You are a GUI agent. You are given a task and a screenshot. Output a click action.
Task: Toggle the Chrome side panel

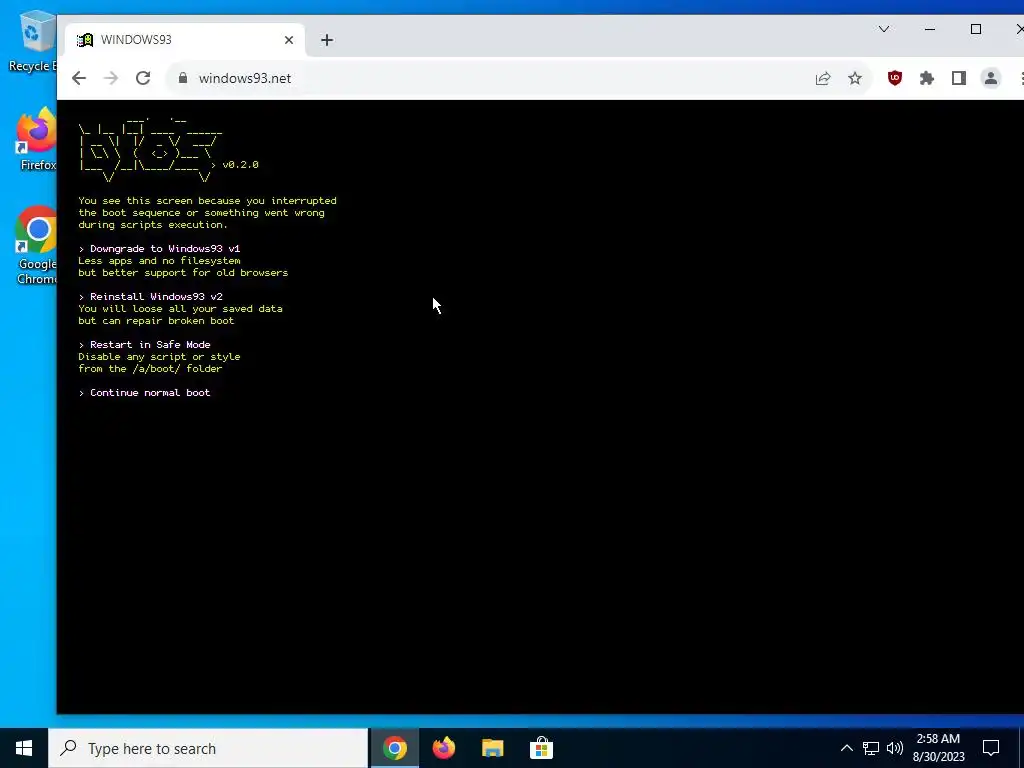click(x=959, y=78)
